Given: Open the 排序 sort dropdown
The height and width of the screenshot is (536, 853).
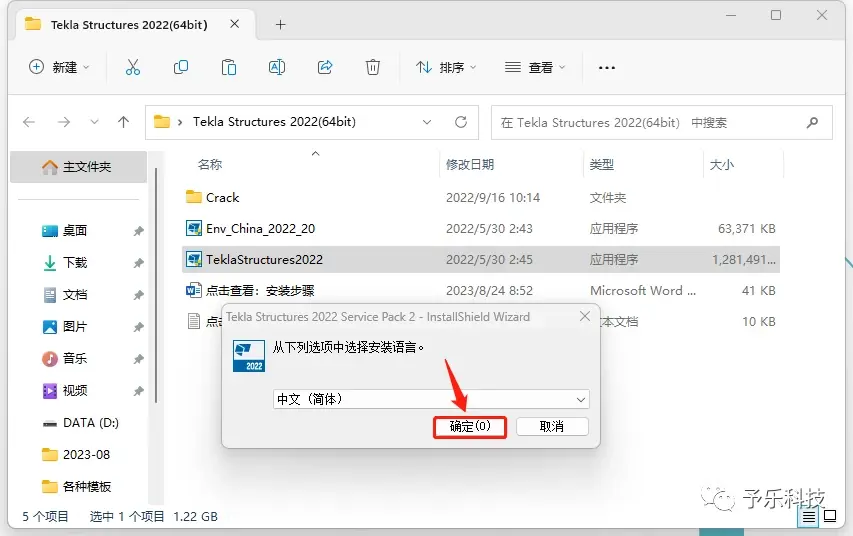Looking at the screenshot, I should (446, 67).
